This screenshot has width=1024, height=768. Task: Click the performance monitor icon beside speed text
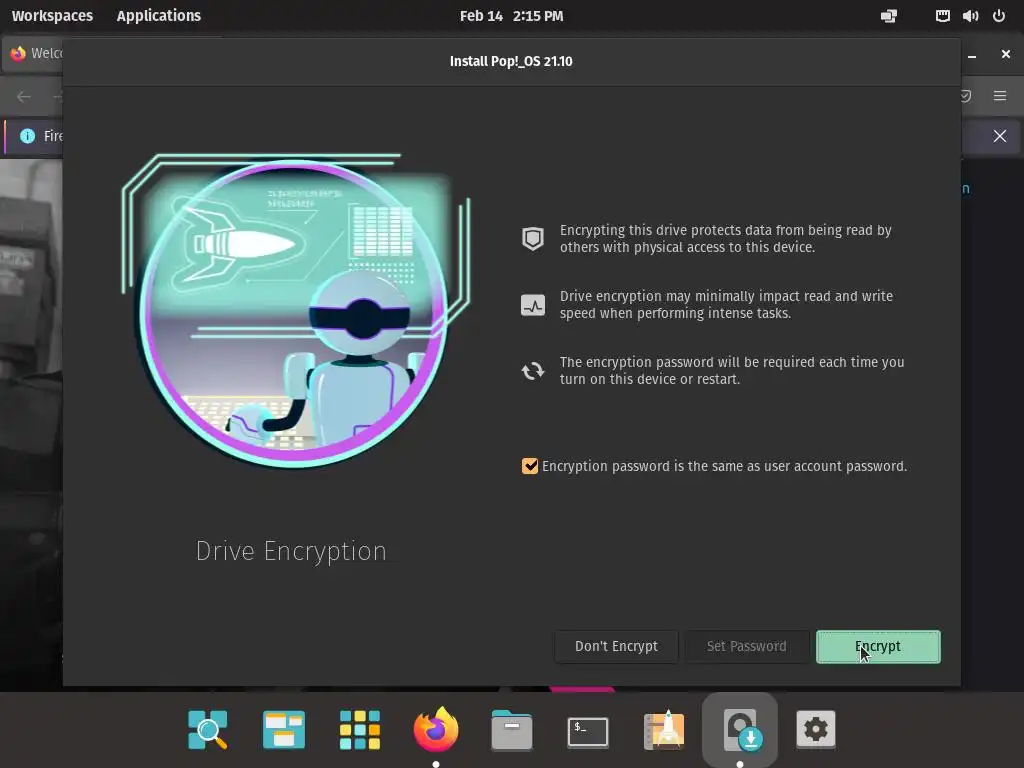(x=533, y=305)
